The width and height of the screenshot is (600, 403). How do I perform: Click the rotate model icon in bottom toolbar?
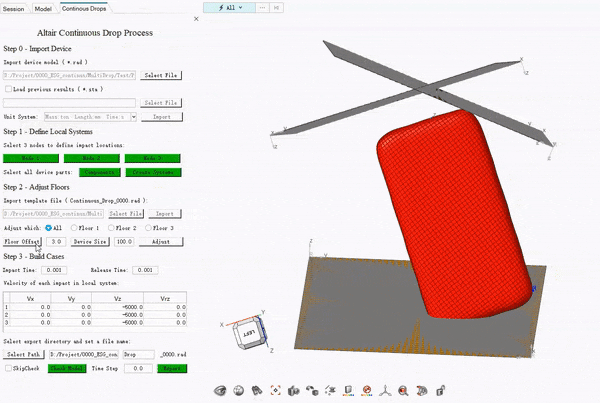(422, 391)
